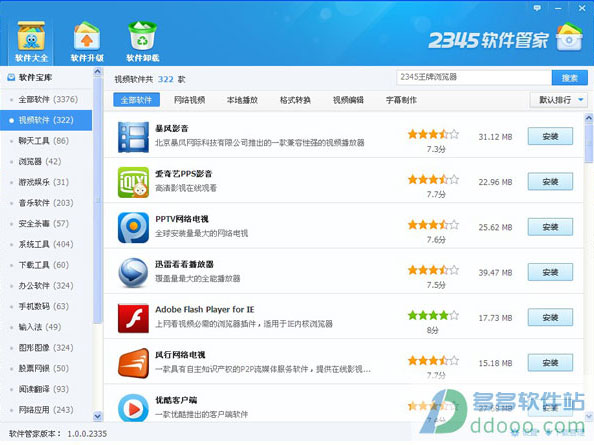
Task: Select the 全部软件 filter tab
Action: [x=136, y=100]
